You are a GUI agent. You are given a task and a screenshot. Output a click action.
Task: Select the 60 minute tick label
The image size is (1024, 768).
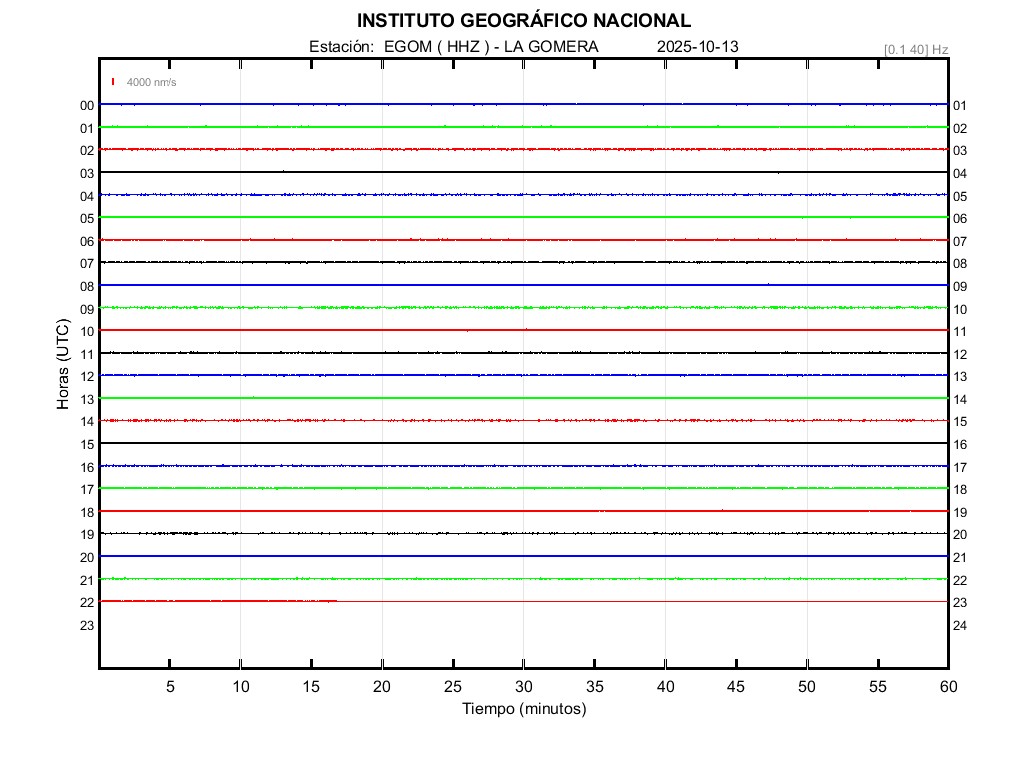click(x=947, y=687)
